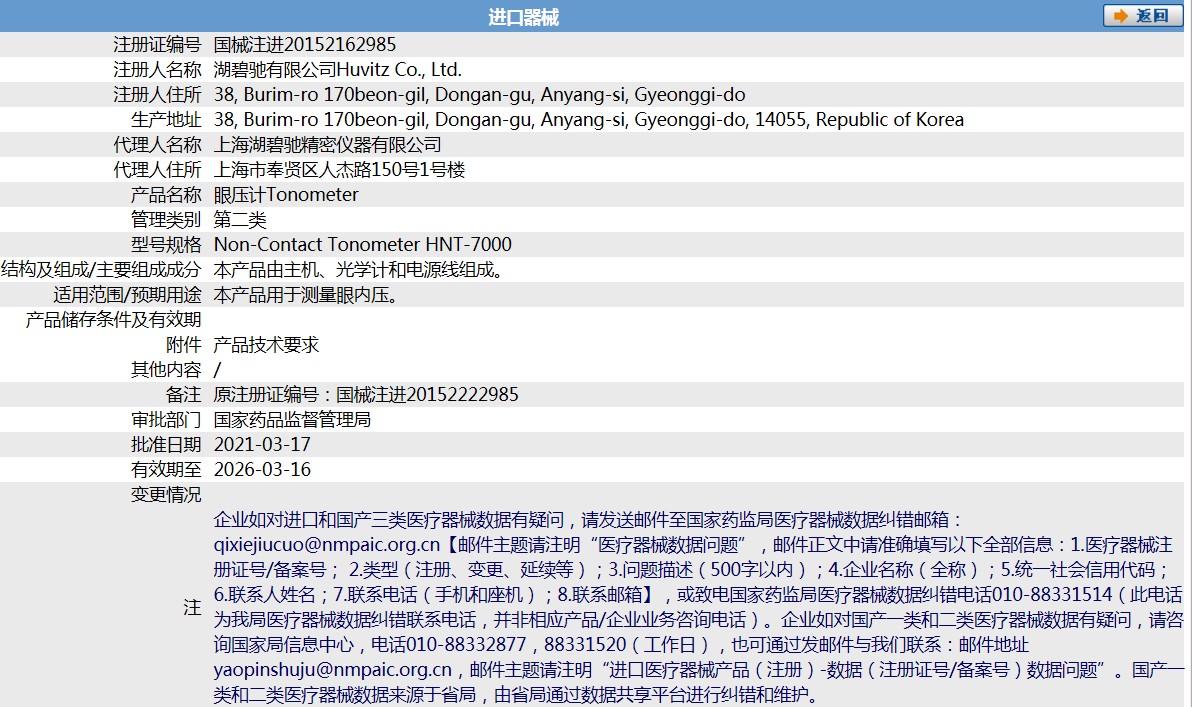Image resolution: width=1192 pixels, height=707 pixels.
Task: Select intended use 本产品用于测量眼内压
Action: [306, 295]
